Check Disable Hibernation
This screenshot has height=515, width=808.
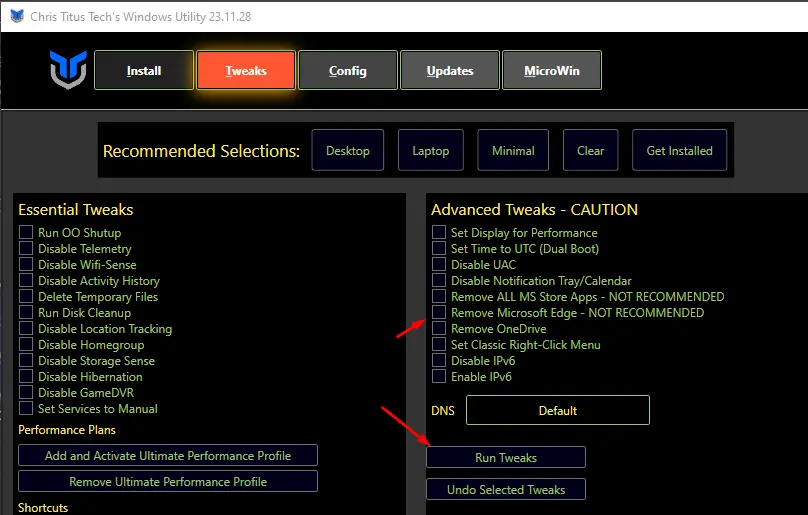[x=26, y=376]
